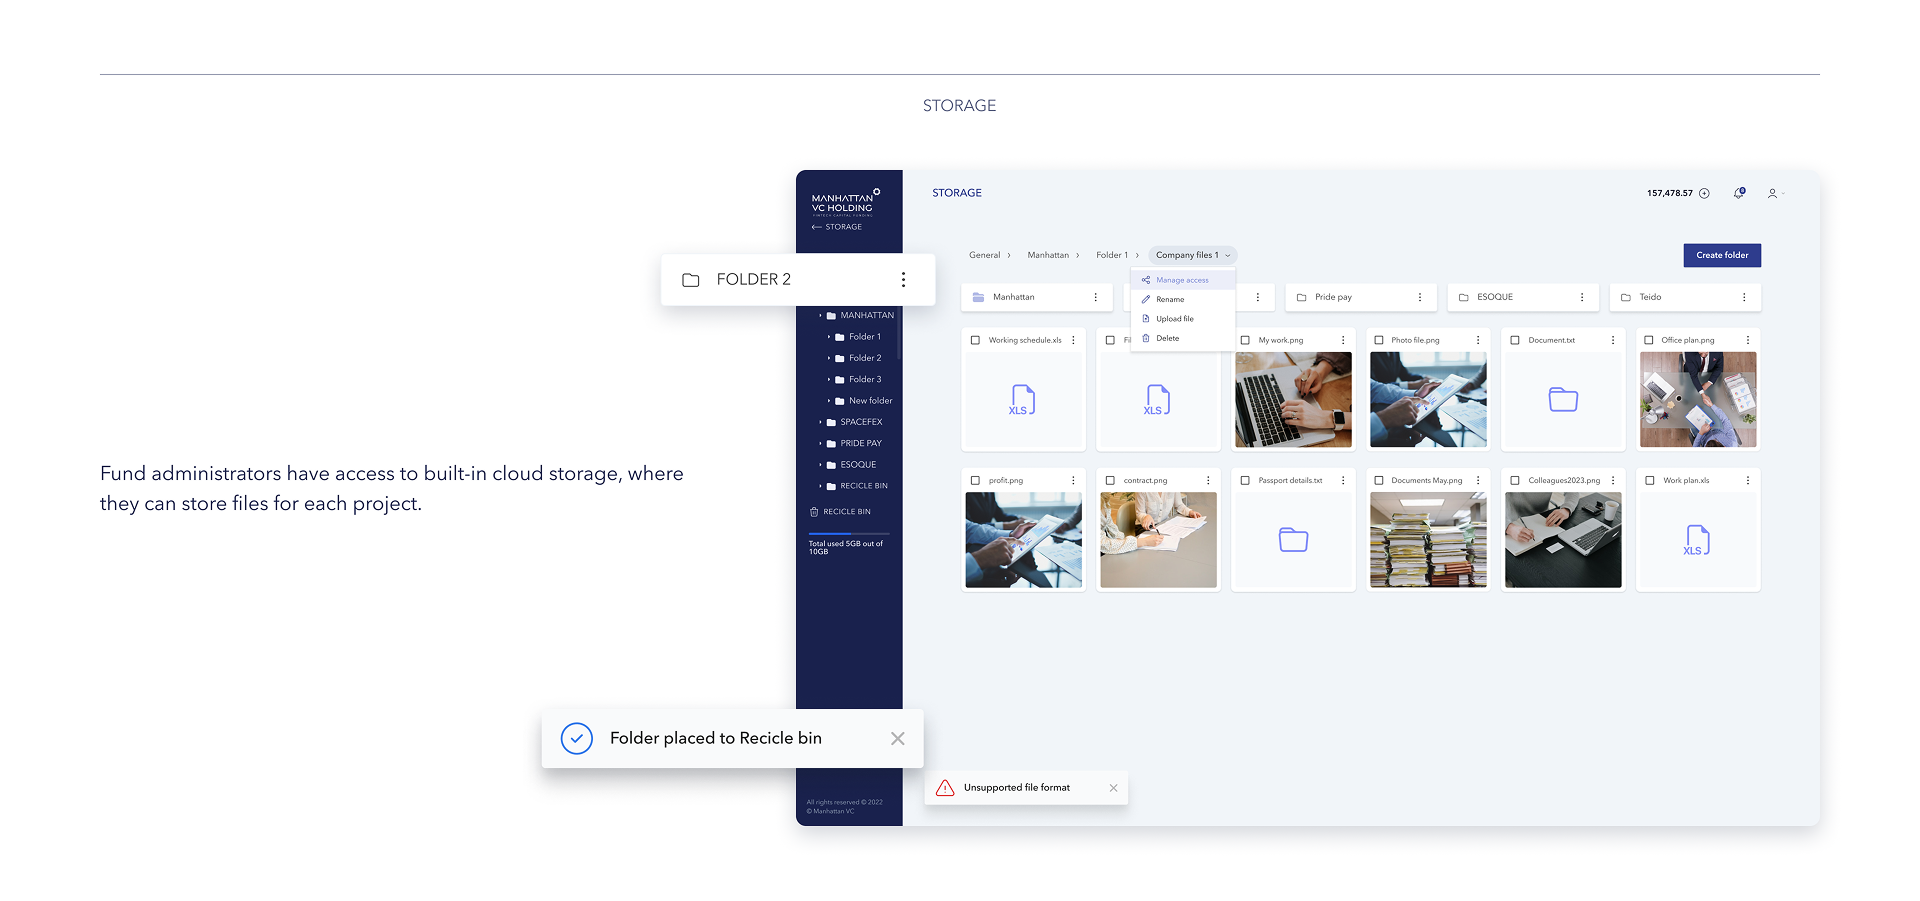The width and height of the screenshot is (1920, 901).
Task: Choose Rename from the dropdown menu
Action: [1183, 300]
